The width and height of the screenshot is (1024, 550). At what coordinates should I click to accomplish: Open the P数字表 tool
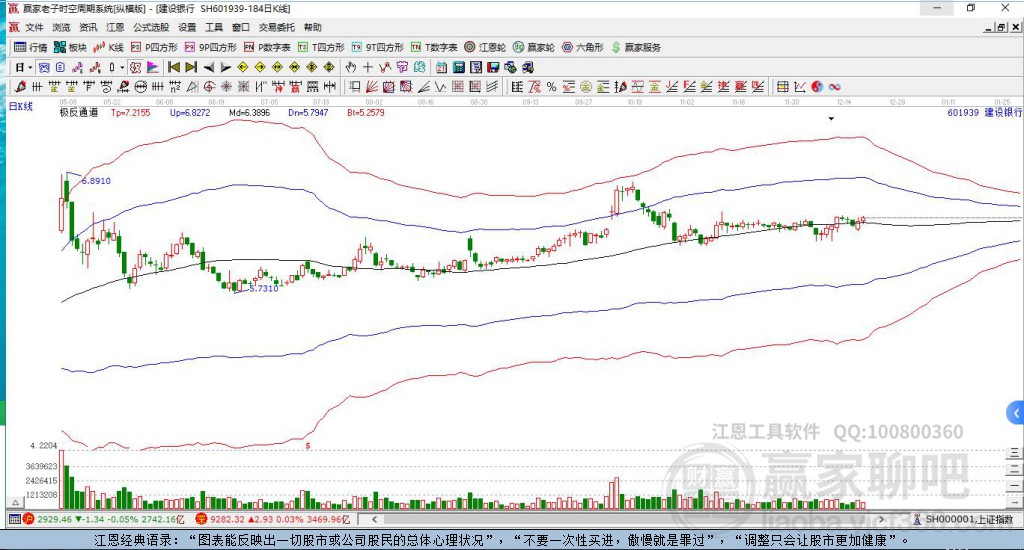(x=267, y=47)
